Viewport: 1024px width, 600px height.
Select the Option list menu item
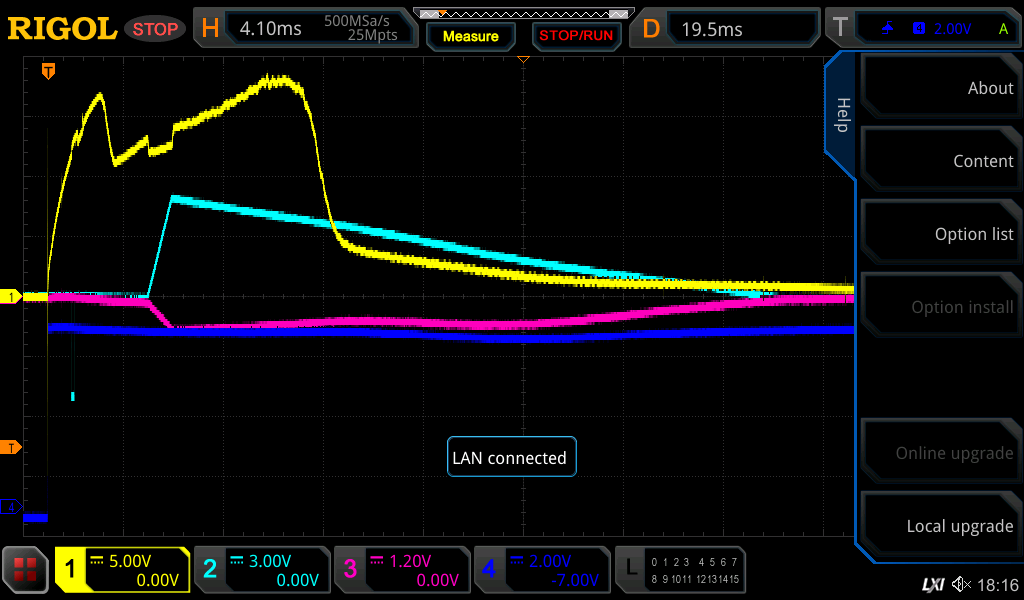click(x=940, y=234)
